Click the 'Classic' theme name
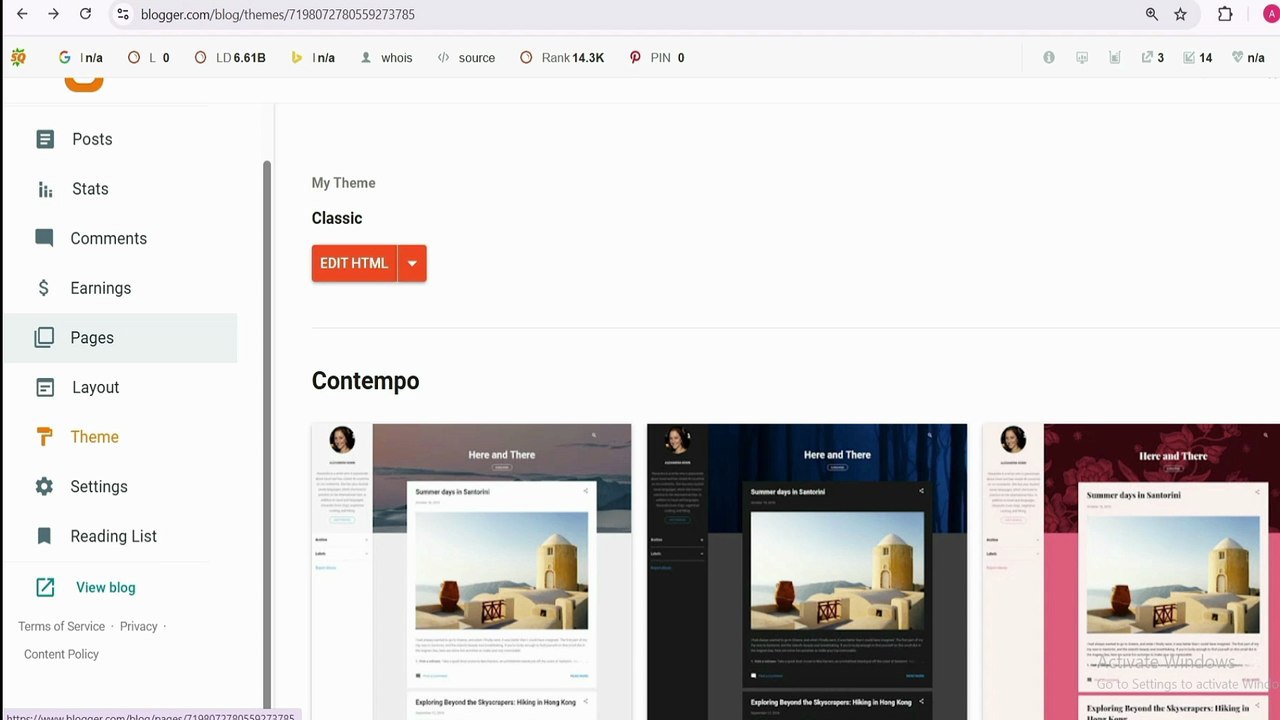 coord(337,218)
